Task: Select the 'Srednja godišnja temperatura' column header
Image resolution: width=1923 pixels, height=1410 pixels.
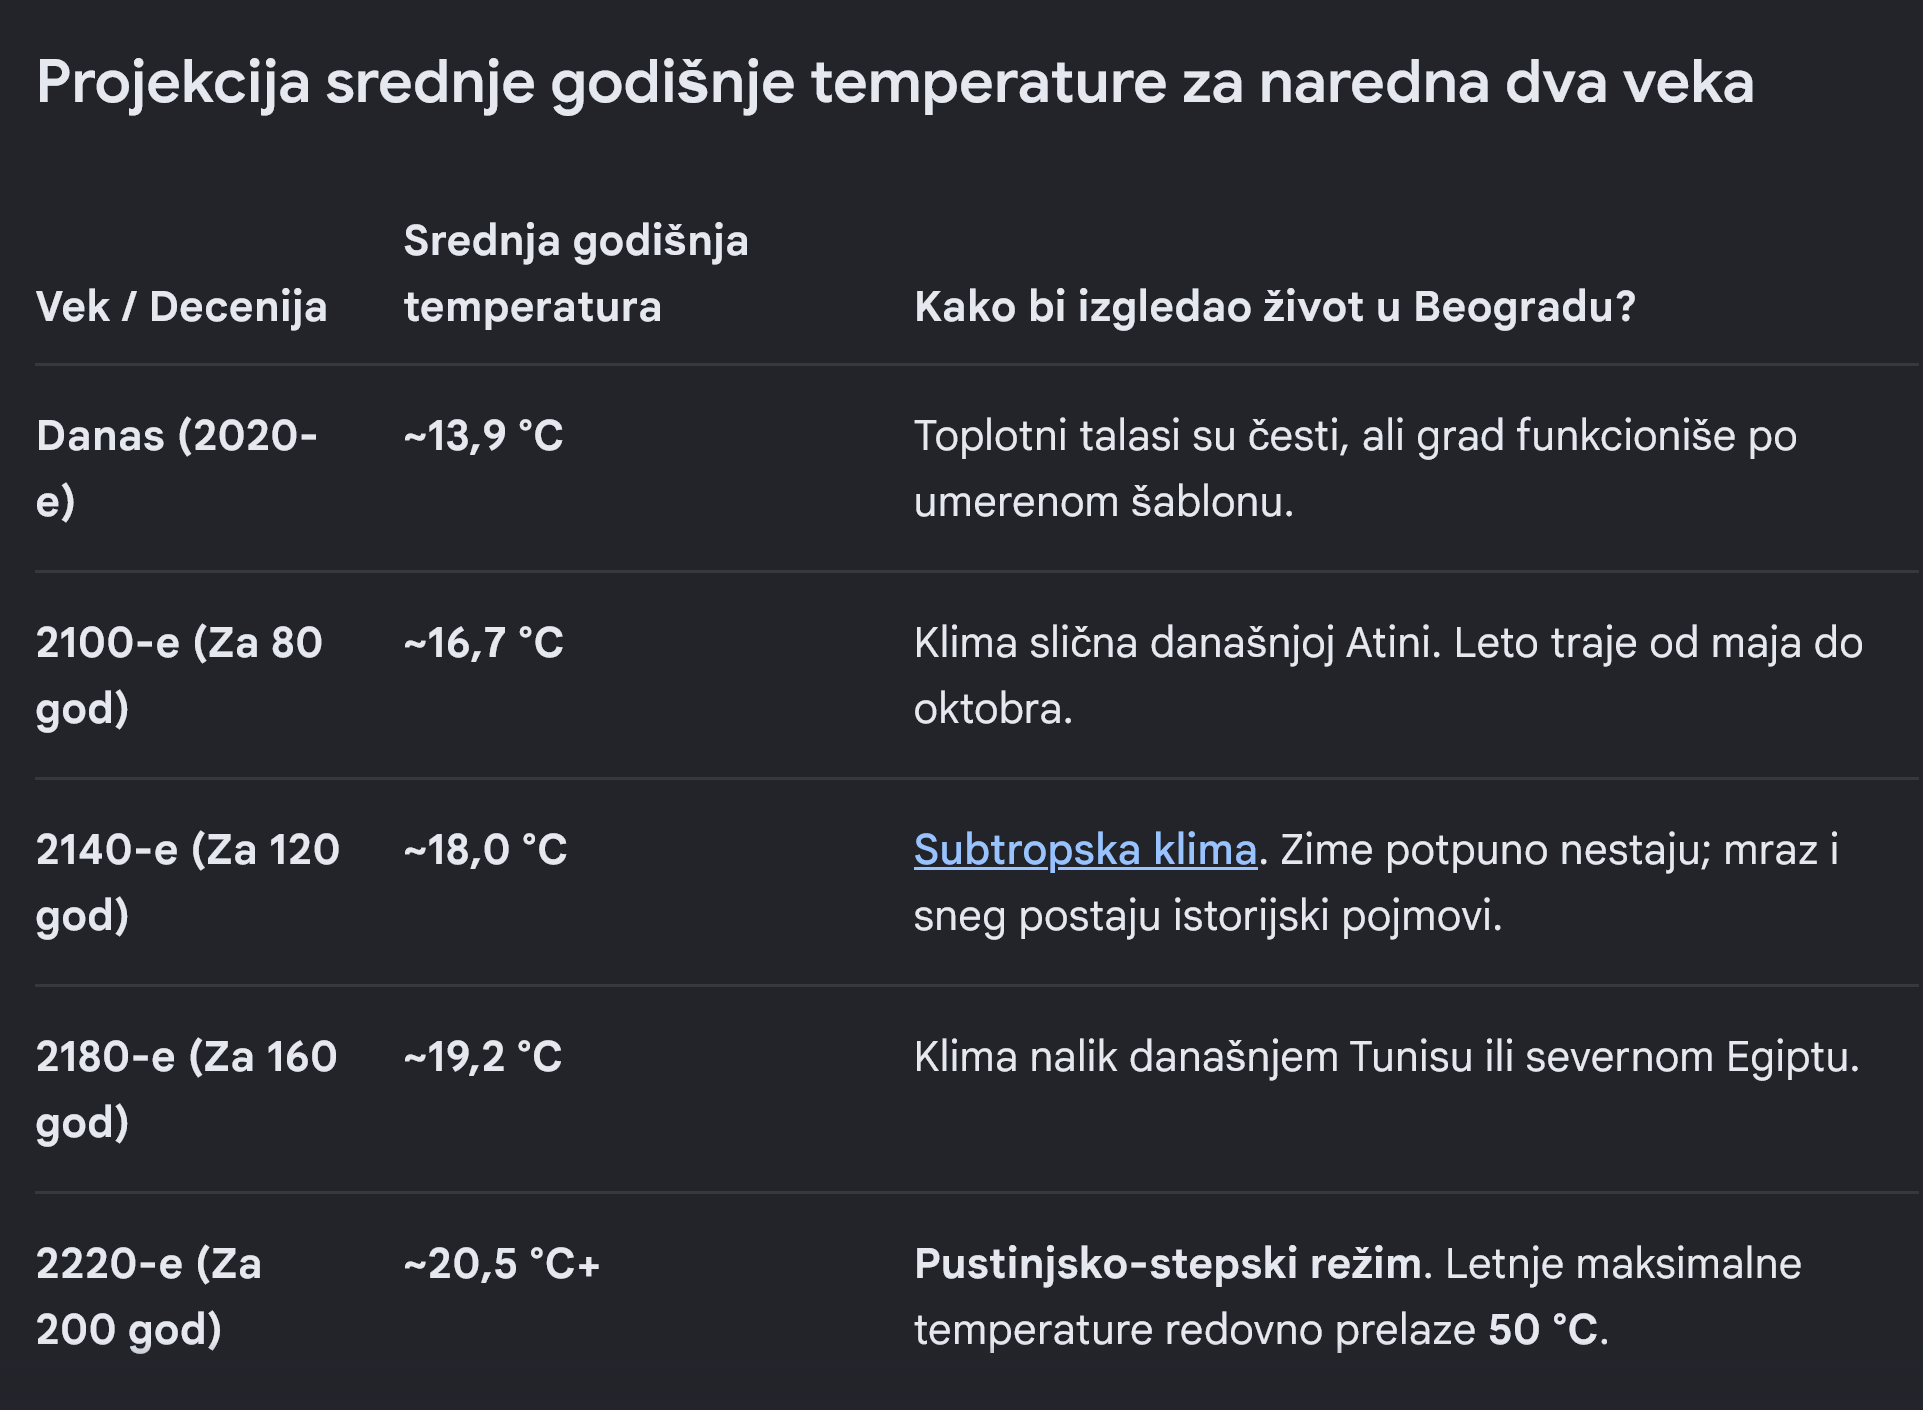Action: [576, 274]
